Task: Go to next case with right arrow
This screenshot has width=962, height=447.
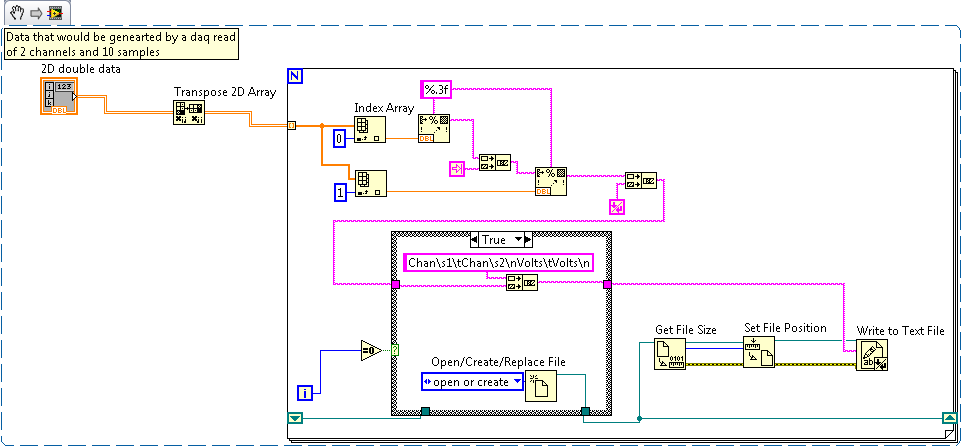Action: point(528,240)
